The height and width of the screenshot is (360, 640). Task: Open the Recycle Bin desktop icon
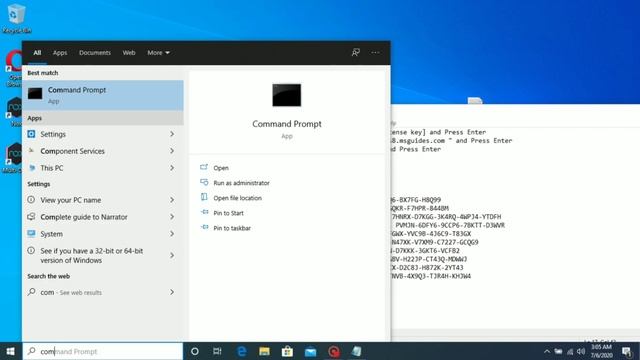[16, 18]
